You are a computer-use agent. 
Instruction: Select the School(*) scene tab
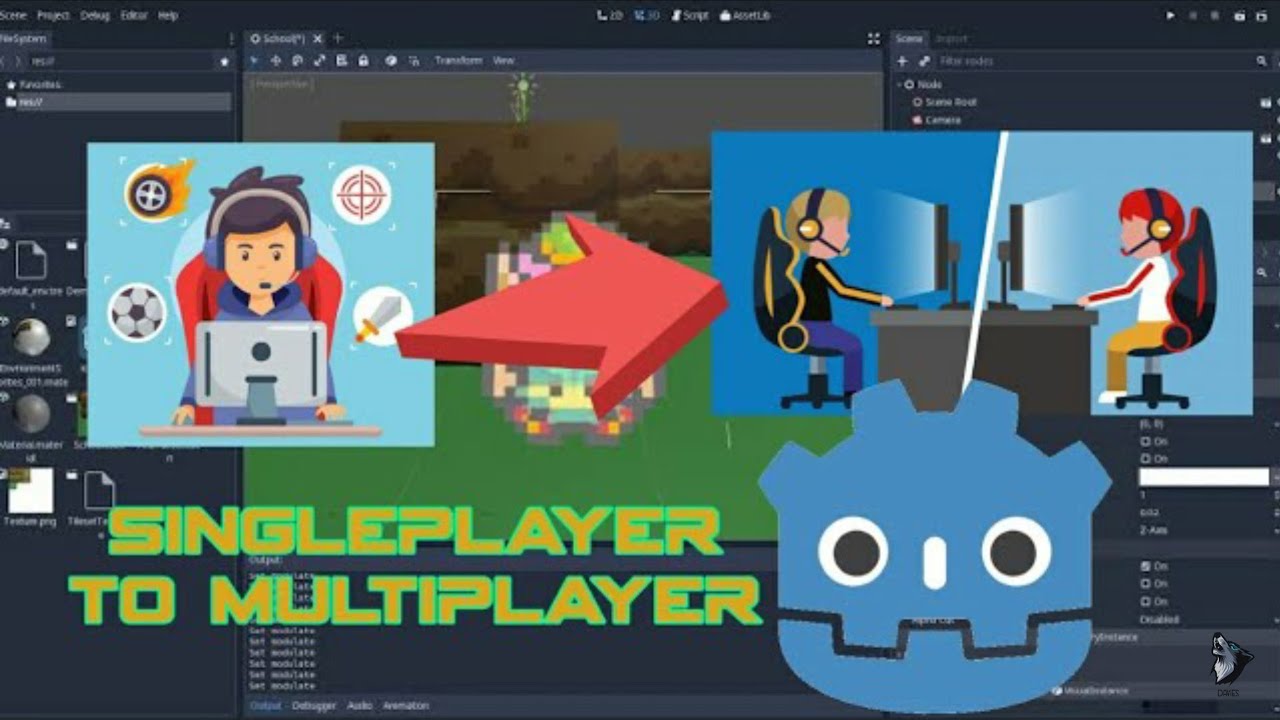point(284,38)
